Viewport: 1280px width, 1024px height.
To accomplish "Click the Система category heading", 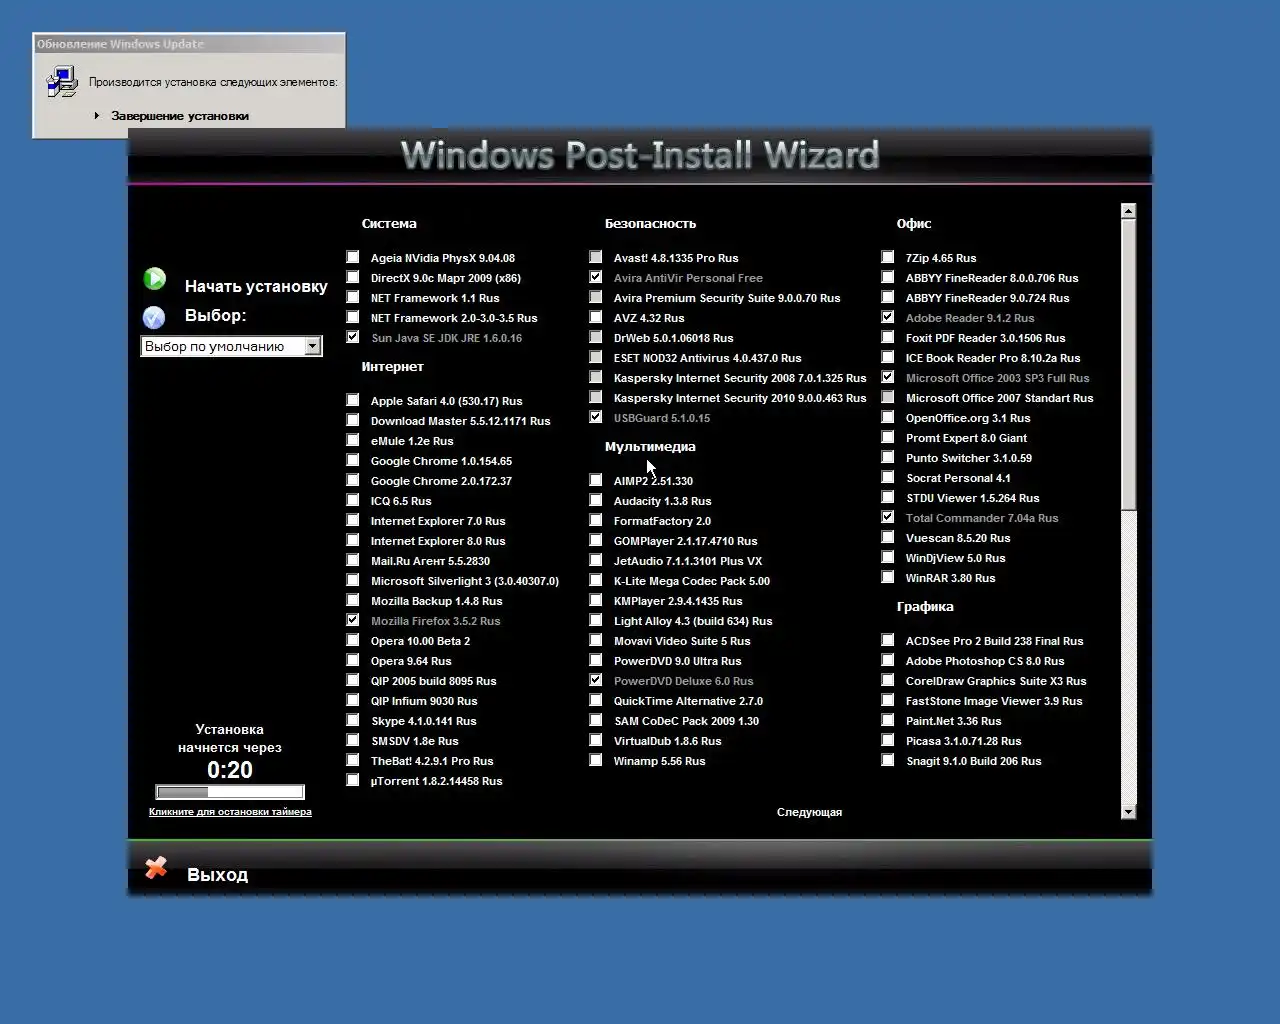I will 389,224.
